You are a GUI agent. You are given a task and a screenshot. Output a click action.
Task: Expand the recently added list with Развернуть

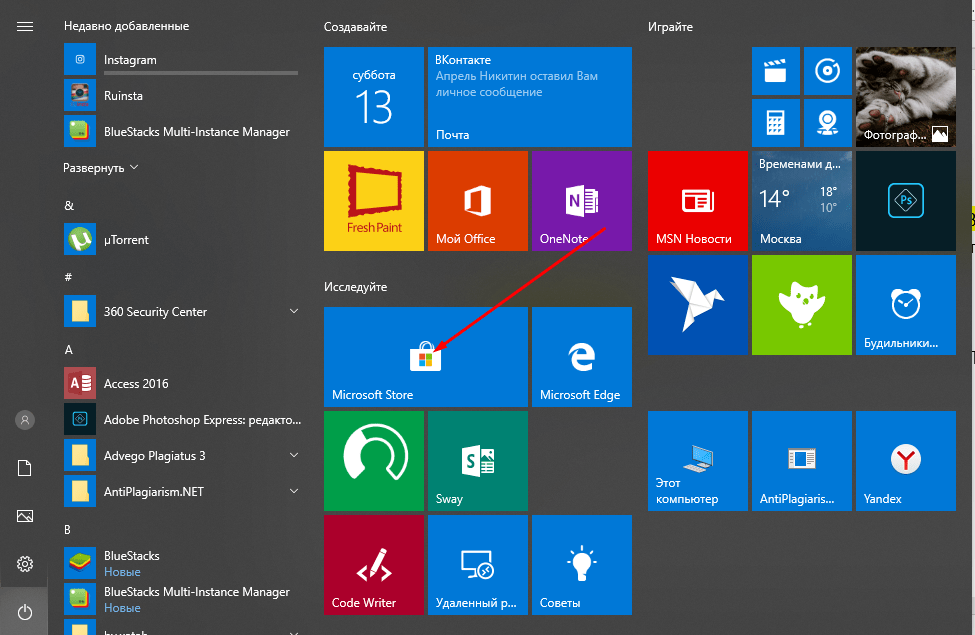tap(100, 168)
